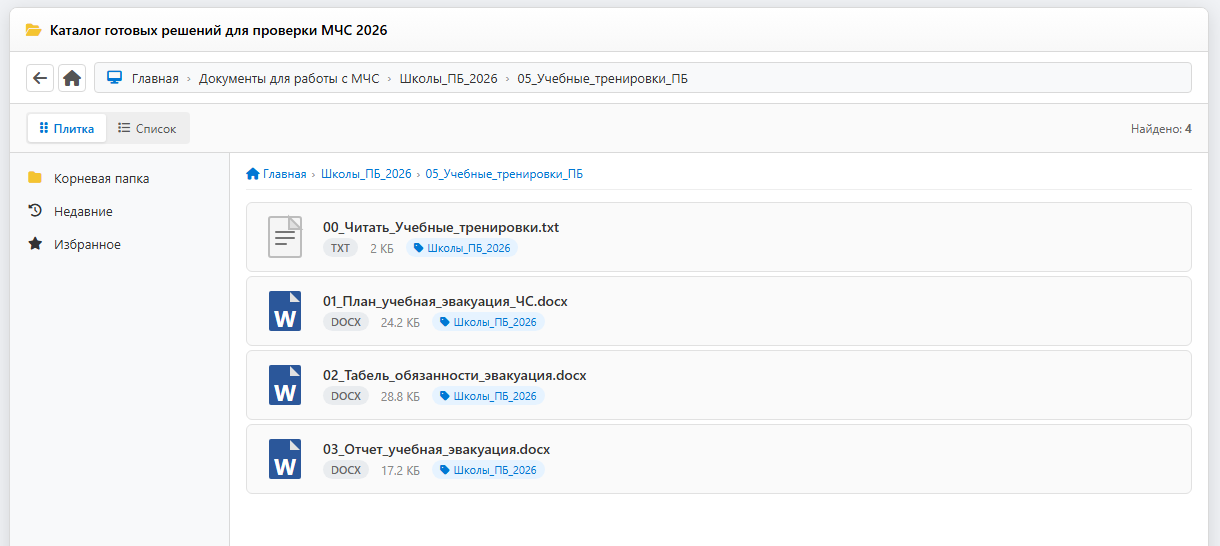The width and height of the screenshot is (1220, 546).
Task: Click the title Каталог готовых решений для проверки МЧС 2026
Action: point(218,30)
